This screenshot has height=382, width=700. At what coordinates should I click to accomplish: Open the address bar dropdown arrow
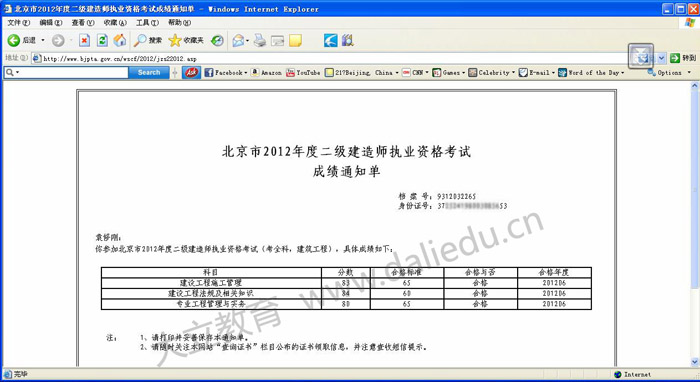pyautogui.click(x=662, y=58)
